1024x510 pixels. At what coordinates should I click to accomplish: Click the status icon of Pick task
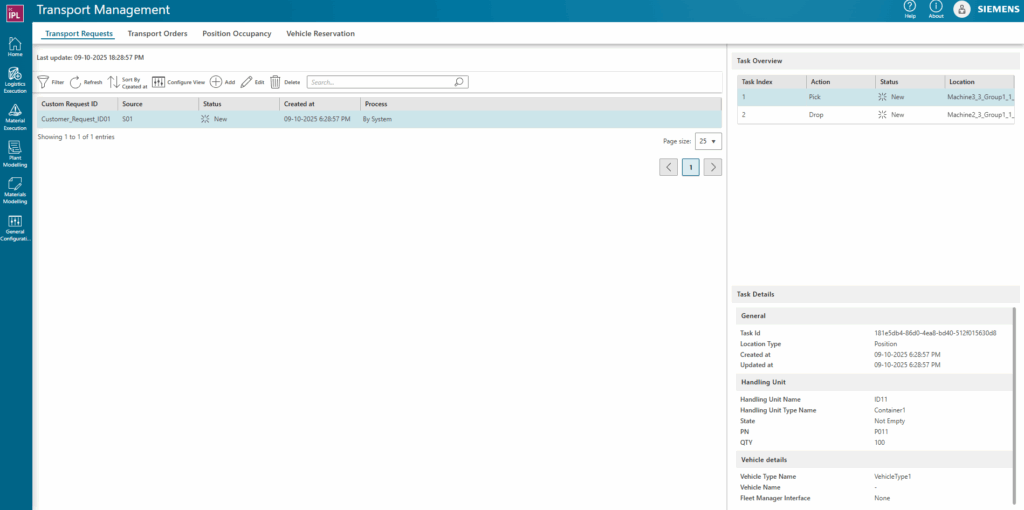(x=882, y=97)
